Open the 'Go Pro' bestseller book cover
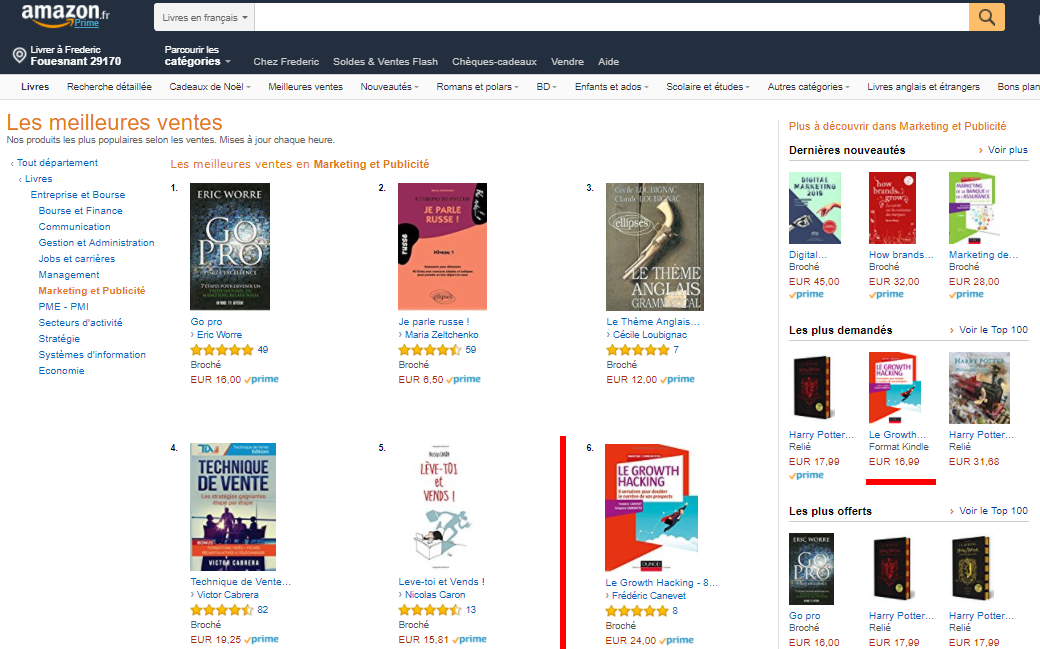The width and height of the screenshot is (1040, 649). pos(230,246)
